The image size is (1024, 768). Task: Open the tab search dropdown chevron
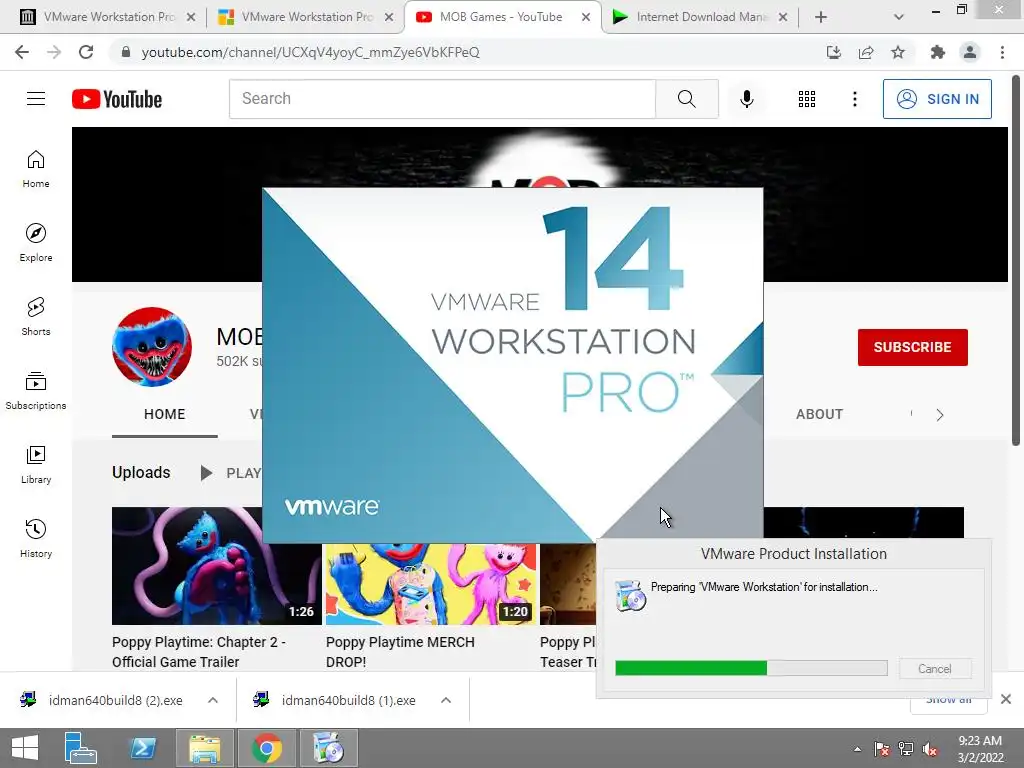899,17
